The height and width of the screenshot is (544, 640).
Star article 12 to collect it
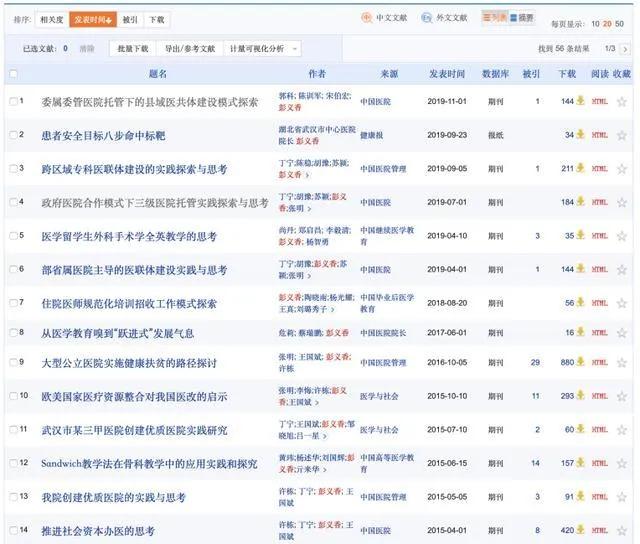(621, 463)
